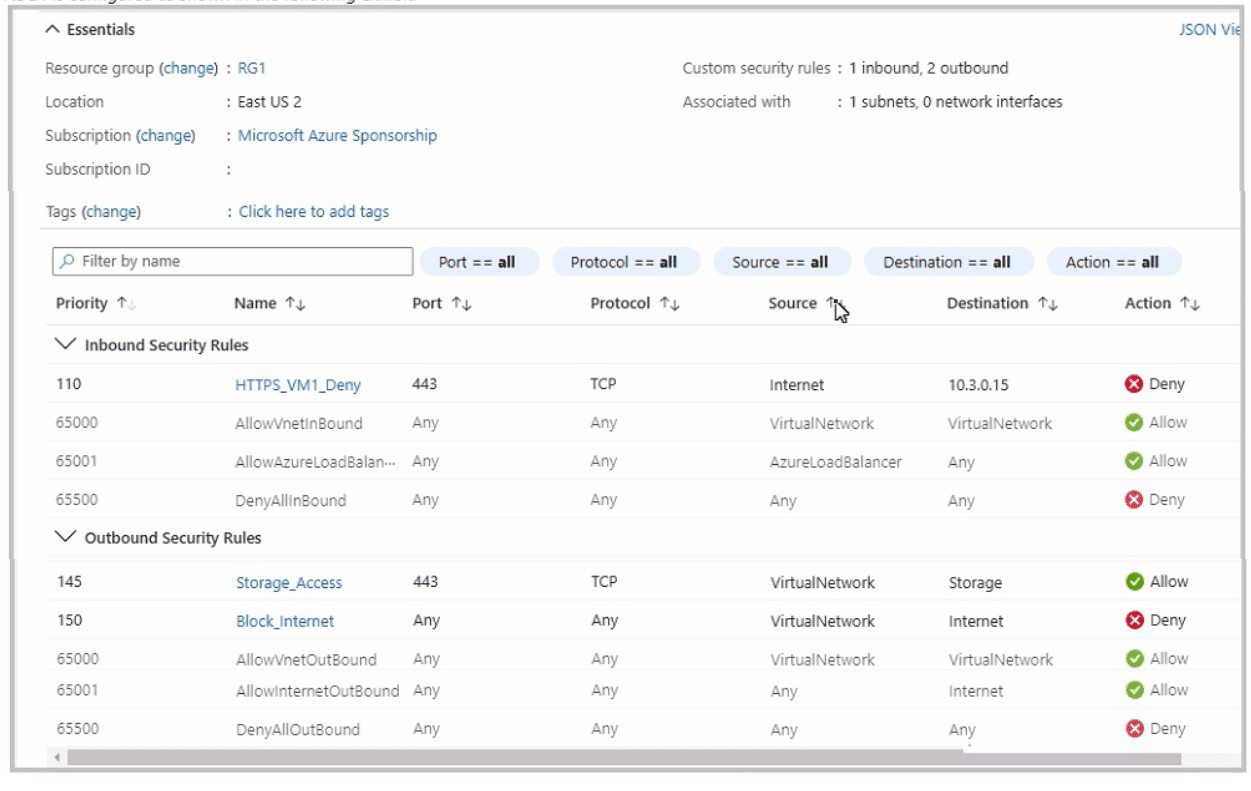This screenshot has width=1251, height=791.
Task: Open the Block_Internet outbound rule
Action: (x=285, y=621)
